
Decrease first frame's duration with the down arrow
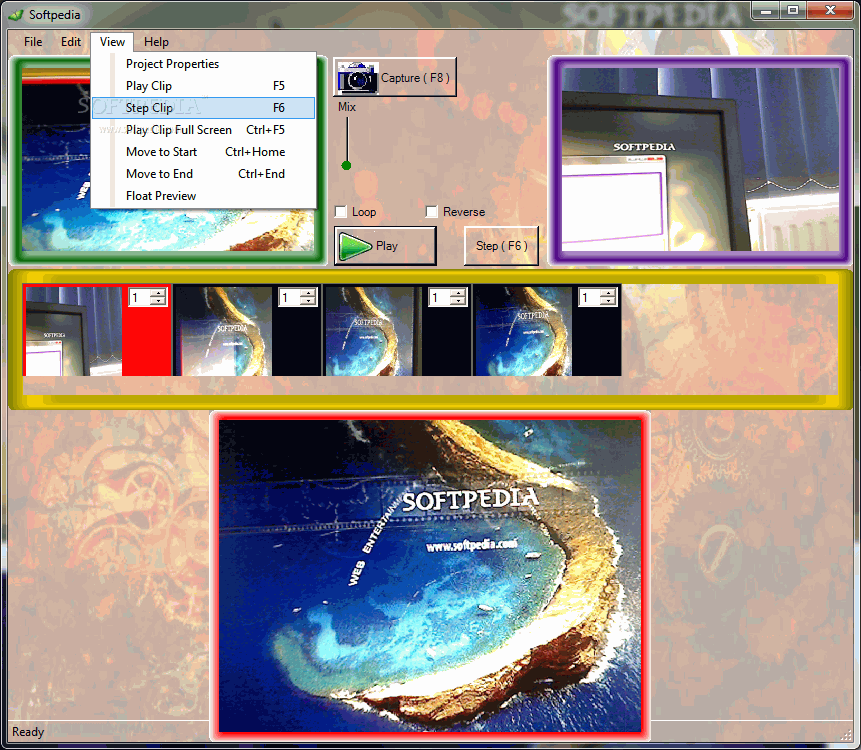pos(158,301)
